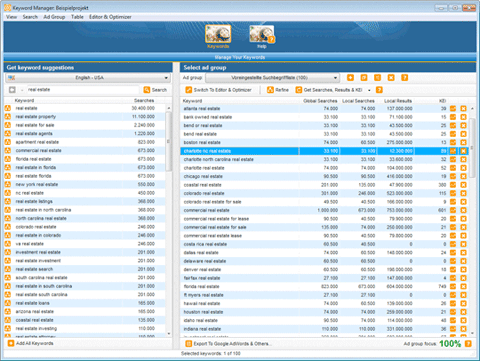Toggle the checkbox beside search field

[12, 90]
